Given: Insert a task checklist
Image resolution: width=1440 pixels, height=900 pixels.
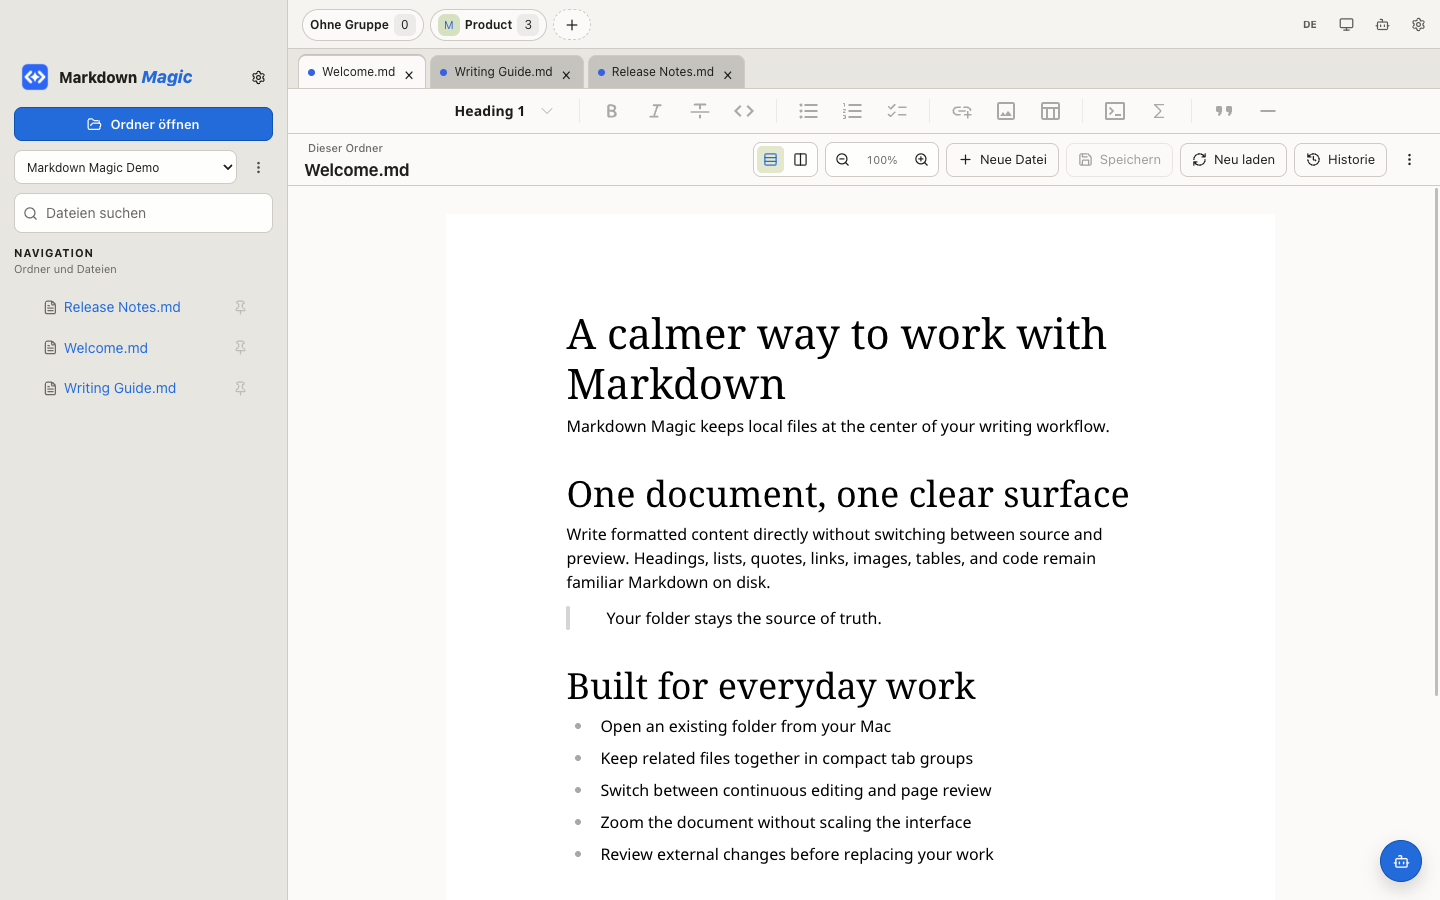Looking at the screenshot, I should point(897,111).
